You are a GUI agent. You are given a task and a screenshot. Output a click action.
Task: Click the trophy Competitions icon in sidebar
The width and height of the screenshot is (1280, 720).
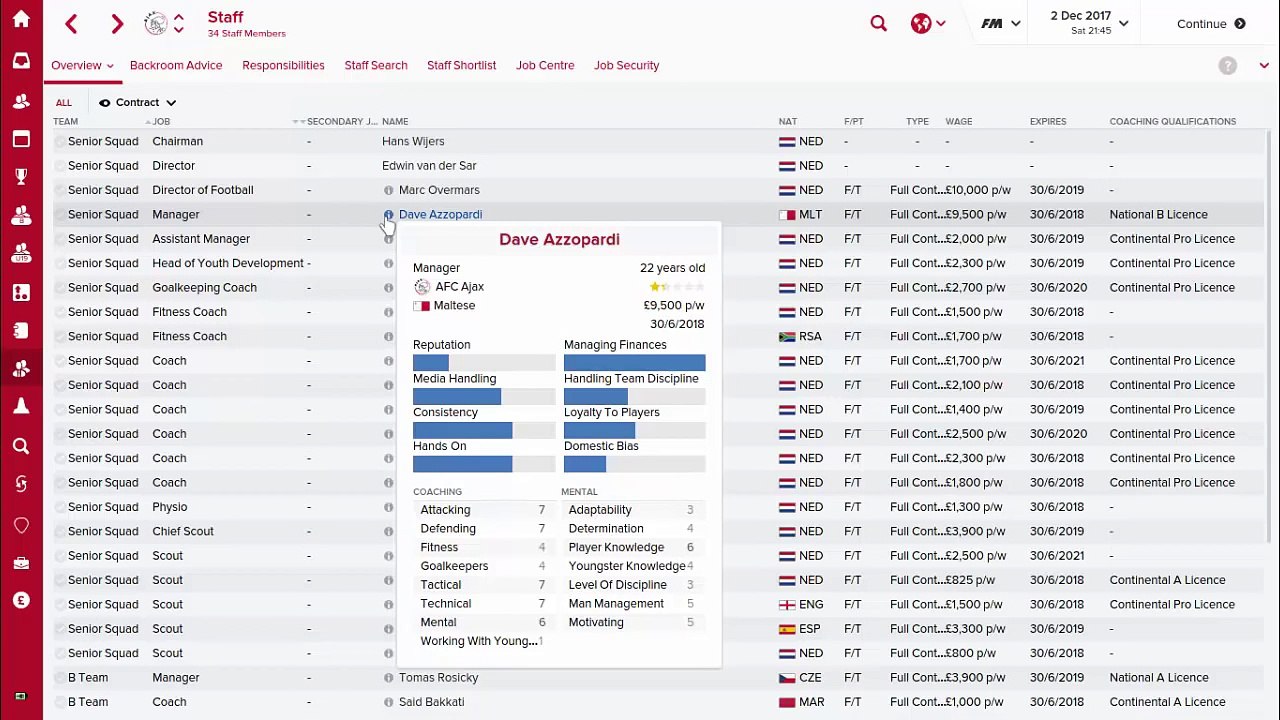point(21,177)
